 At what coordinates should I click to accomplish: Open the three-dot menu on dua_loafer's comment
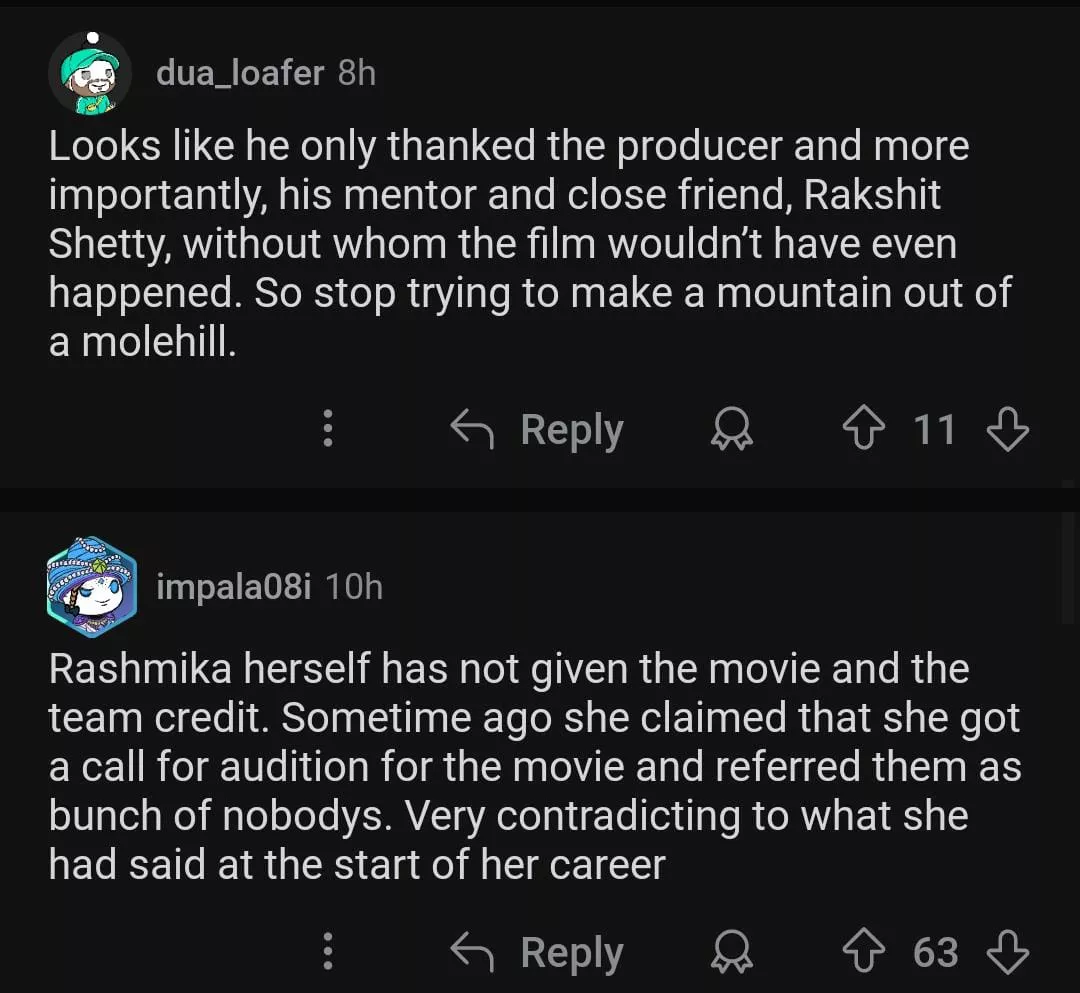[326, 430]
